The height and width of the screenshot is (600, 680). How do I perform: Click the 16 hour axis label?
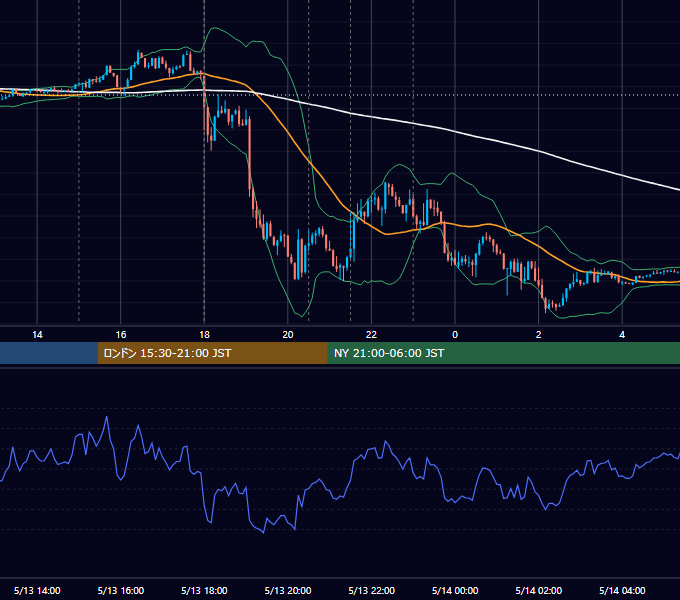click(x=121, y=335)
